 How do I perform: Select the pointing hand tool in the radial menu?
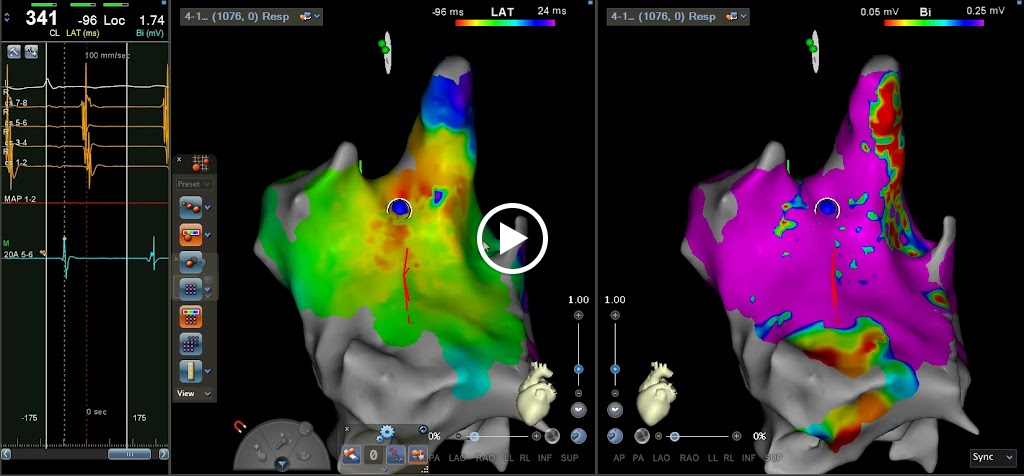tap(261, 454)
